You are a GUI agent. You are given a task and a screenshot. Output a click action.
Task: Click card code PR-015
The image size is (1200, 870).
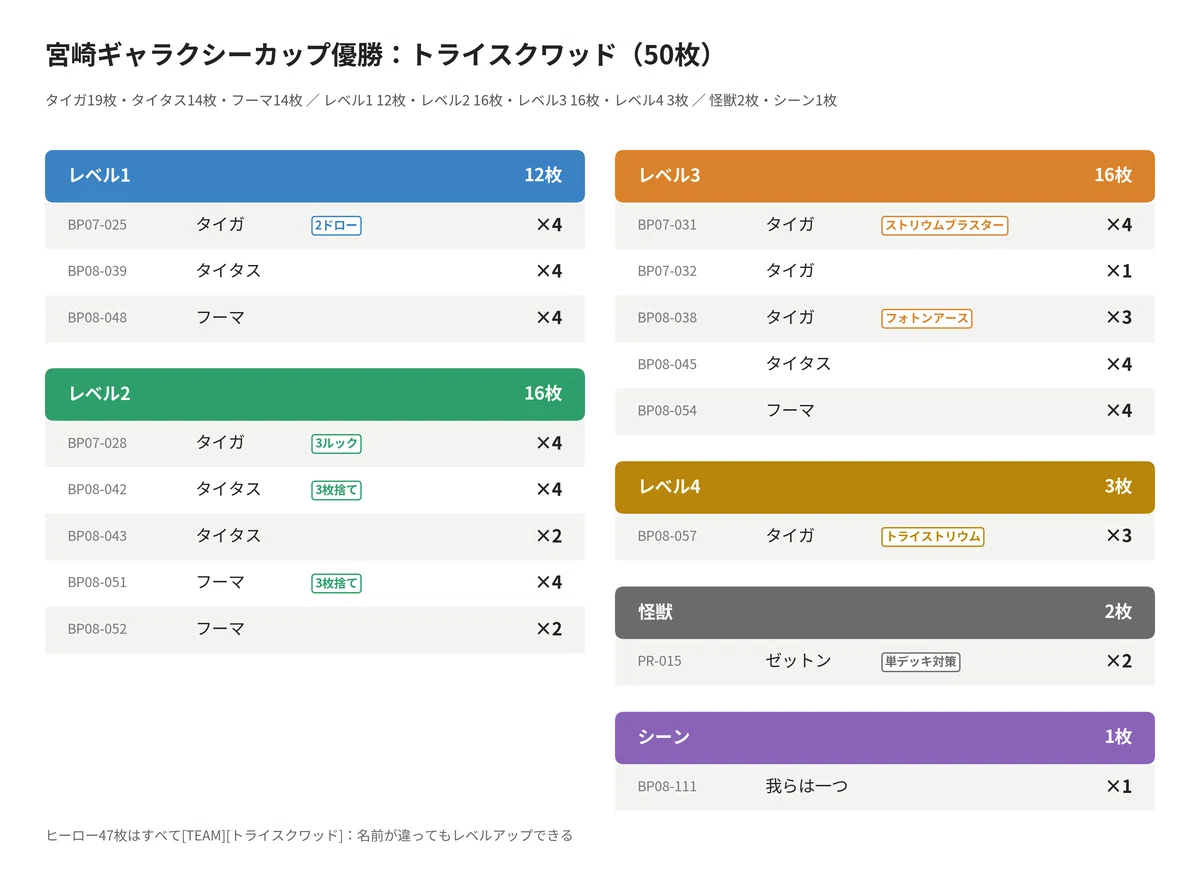coord(660,661)
